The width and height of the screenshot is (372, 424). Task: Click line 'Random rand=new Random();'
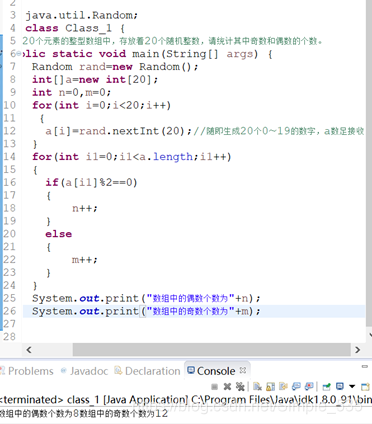tap(115, 67)
